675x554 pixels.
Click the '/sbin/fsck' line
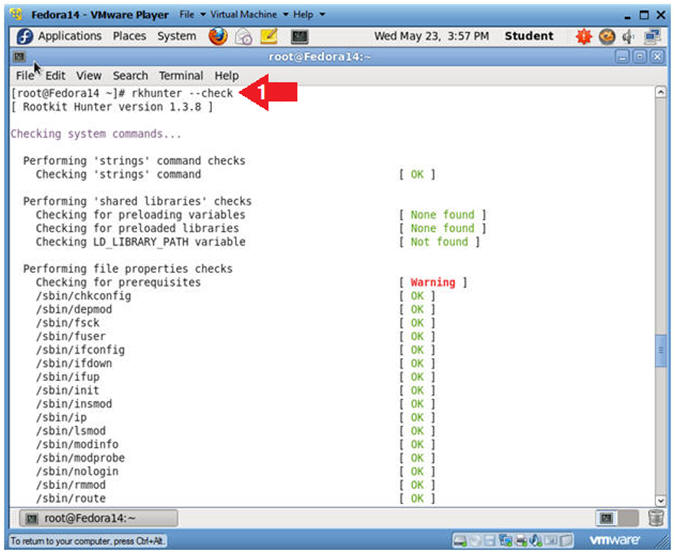coord(68,323)
